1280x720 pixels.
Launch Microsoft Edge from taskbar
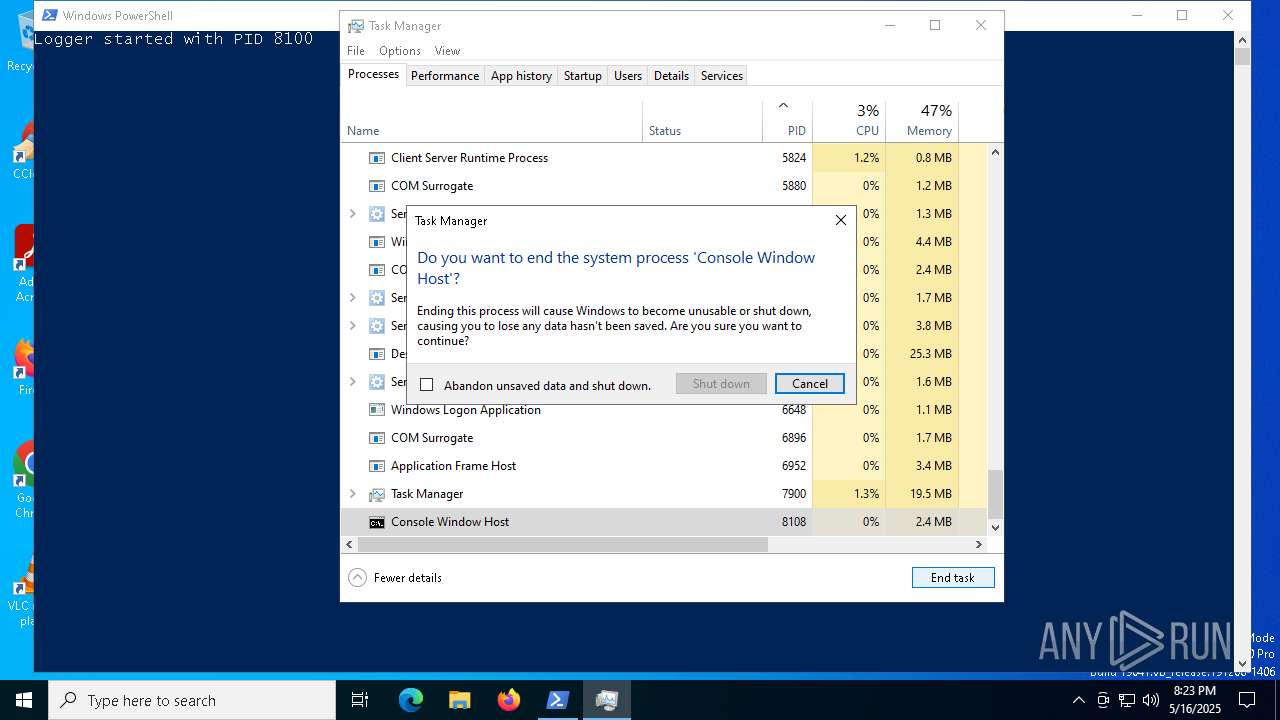411,700
